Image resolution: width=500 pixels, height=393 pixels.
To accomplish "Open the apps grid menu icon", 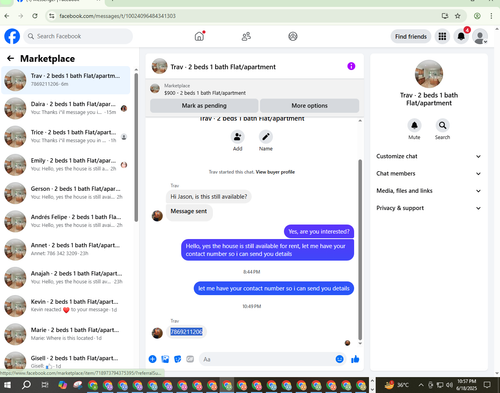I will [442, 36].
